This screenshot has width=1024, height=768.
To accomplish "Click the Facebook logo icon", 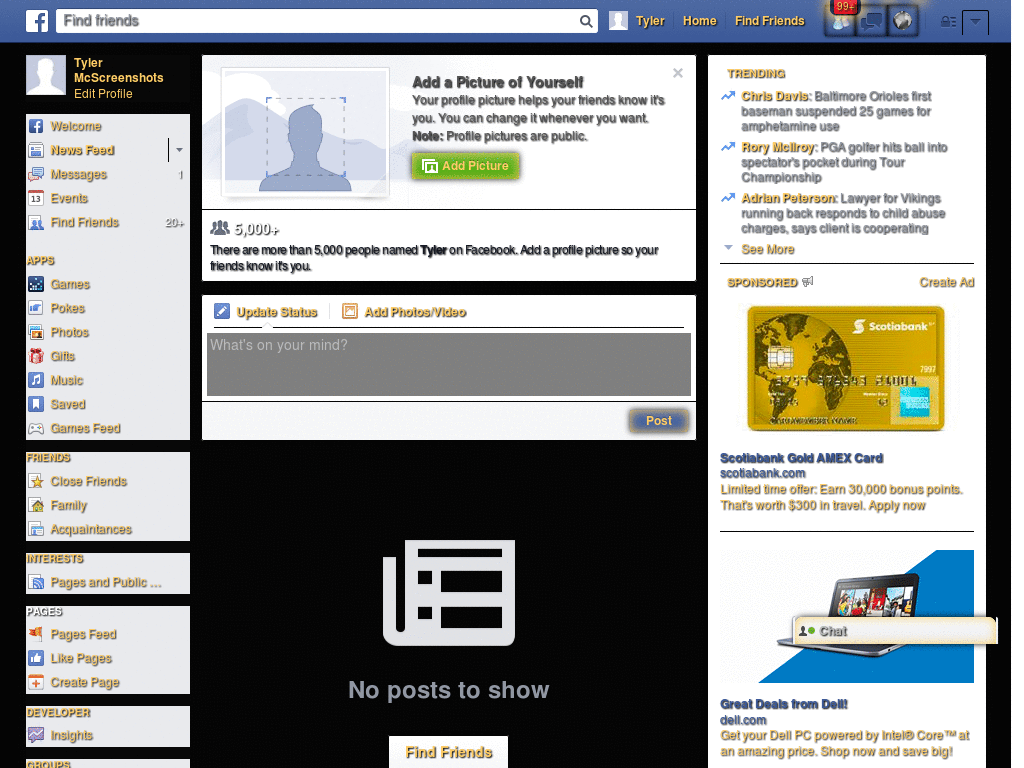I will (37, 21).
